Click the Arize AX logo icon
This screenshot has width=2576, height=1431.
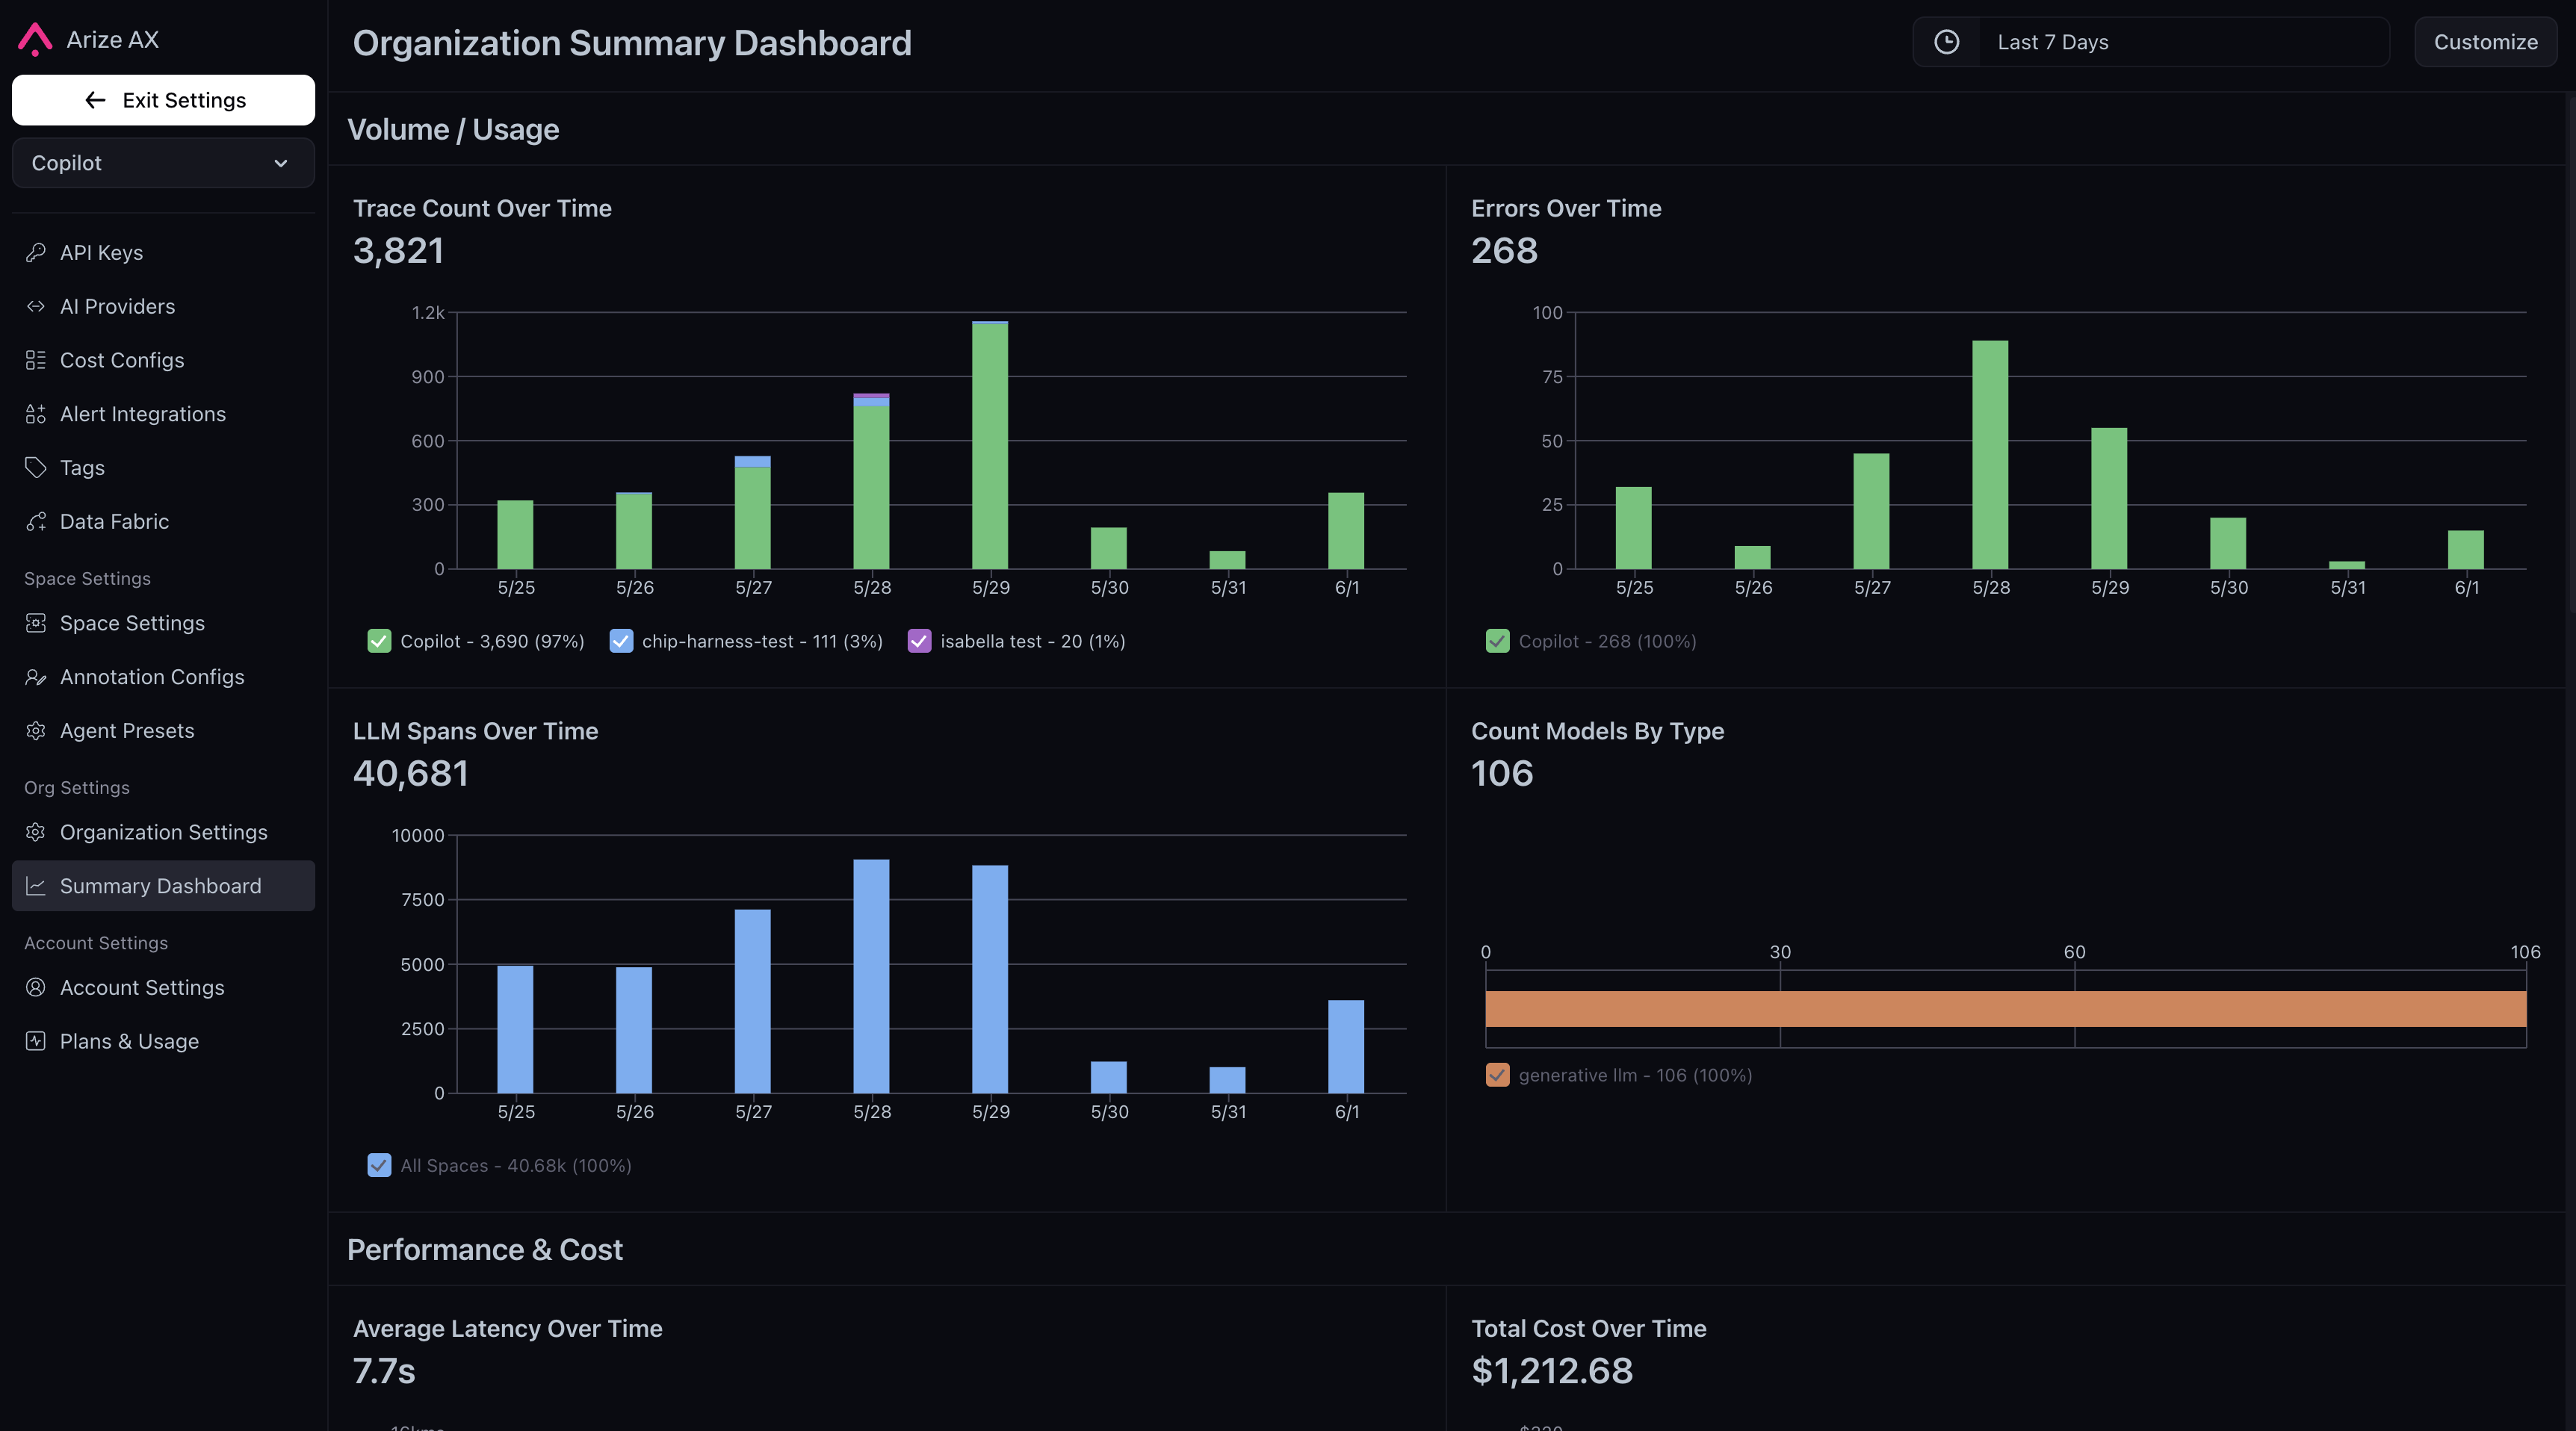[35, 39]
